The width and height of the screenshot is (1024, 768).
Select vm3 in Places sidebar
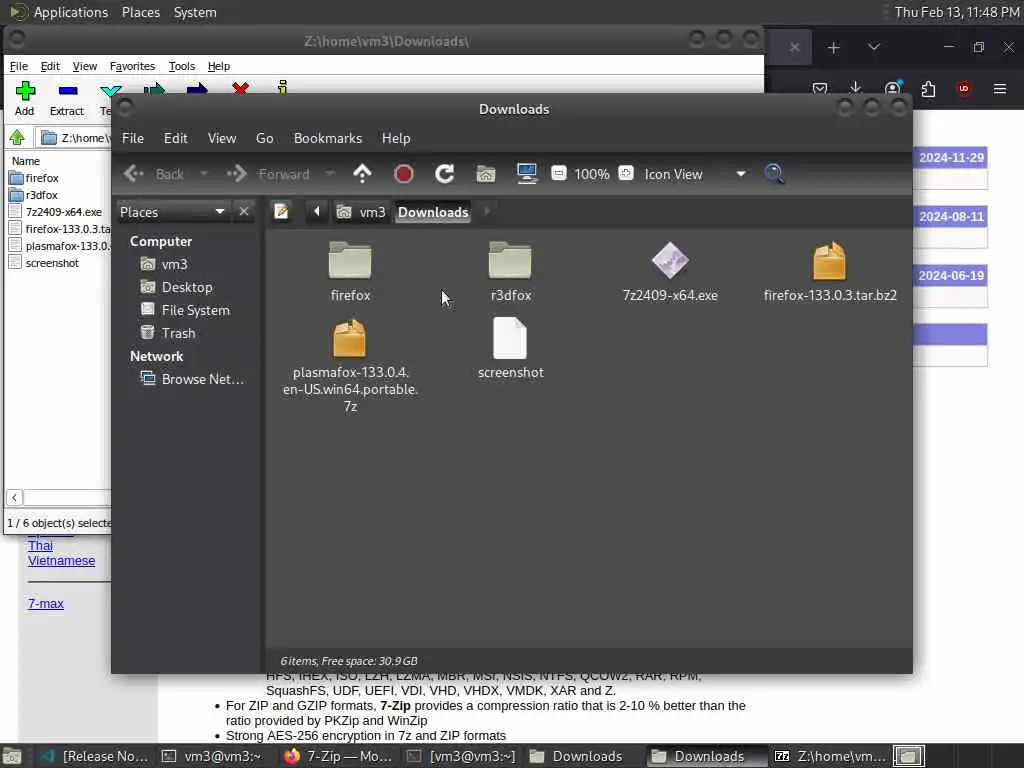pyautogui.click(x=163, y=264)
